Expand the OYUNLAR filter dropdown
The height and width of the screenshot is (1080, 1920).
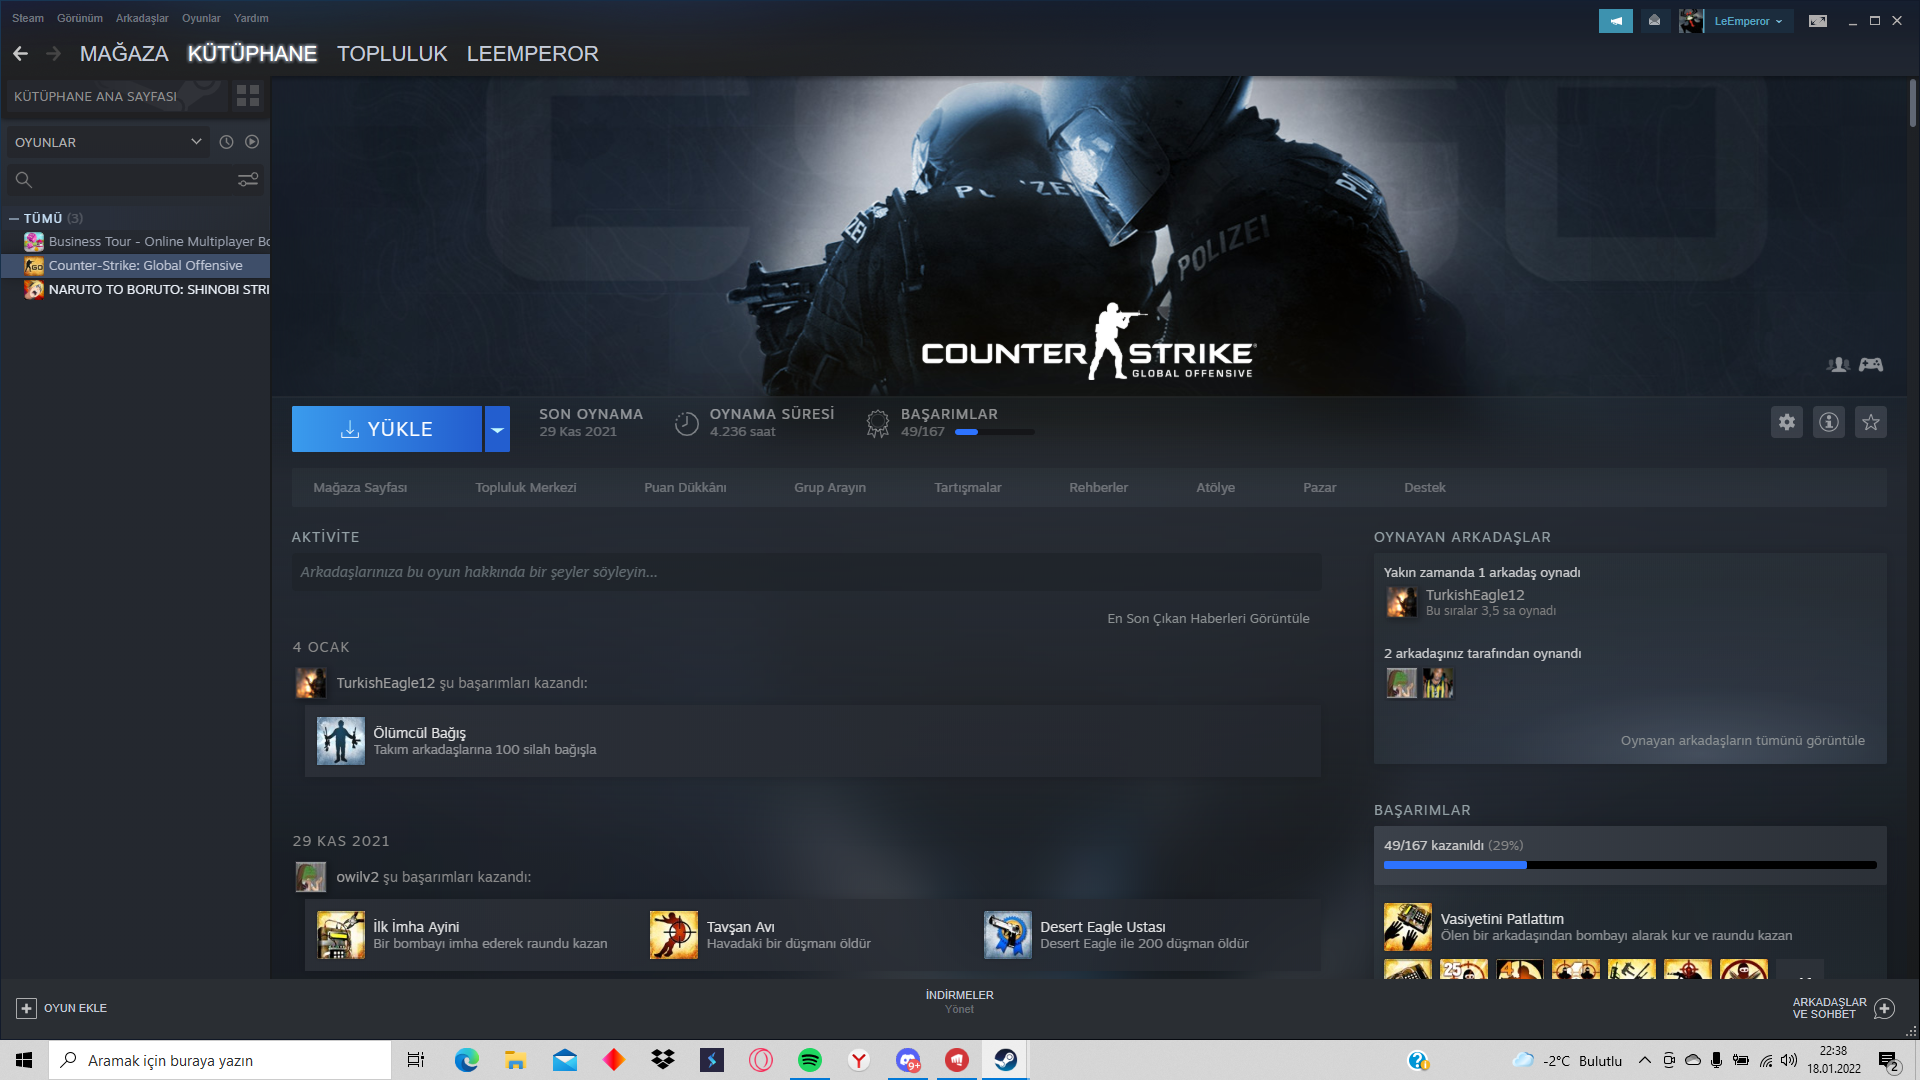[196, 142]
